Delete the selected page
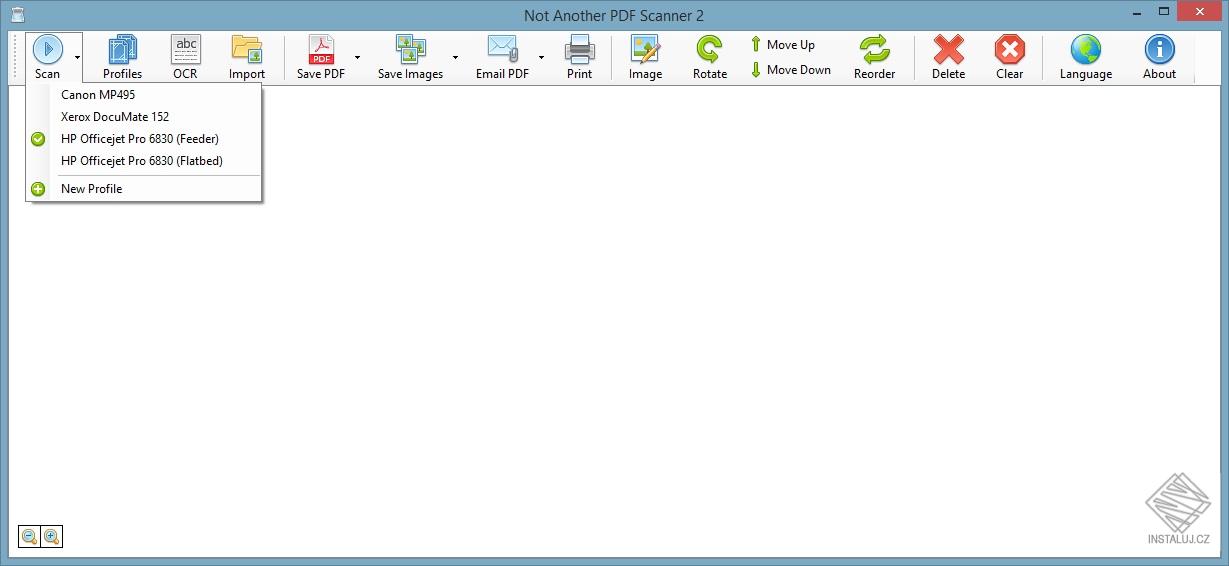The image size is (1229, 566). point(948,57)
